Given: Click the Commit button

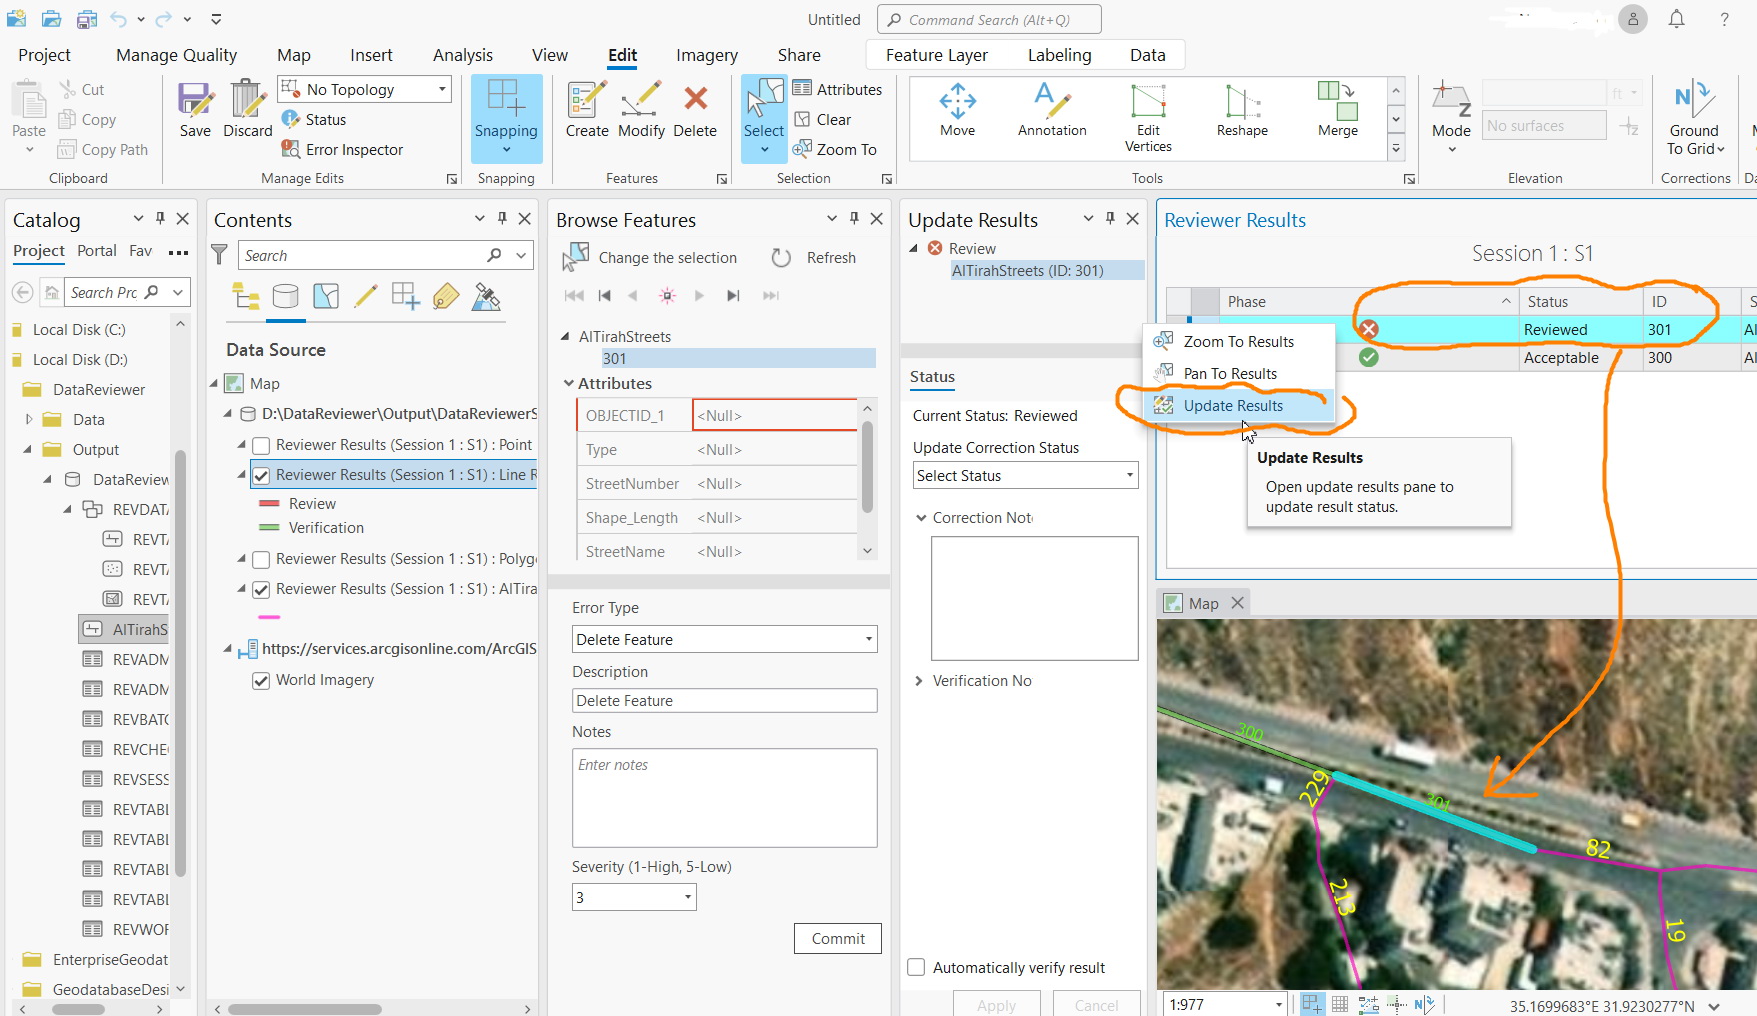Looking at the screenshot, I should click(x=837, y=938).
